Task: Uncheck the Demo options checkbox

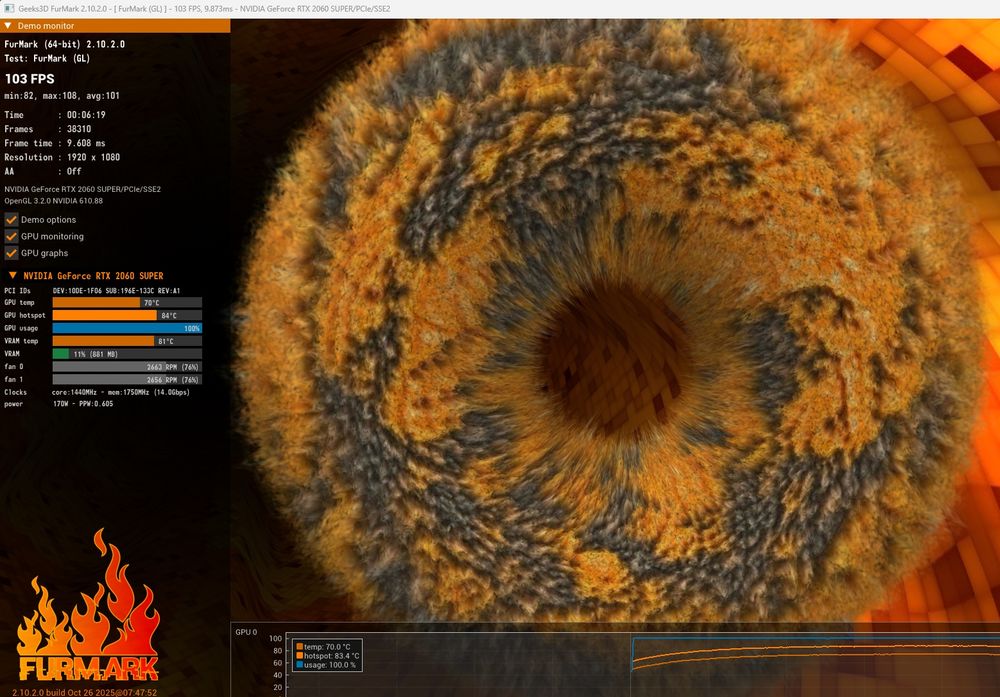Action: pos(11,219)
